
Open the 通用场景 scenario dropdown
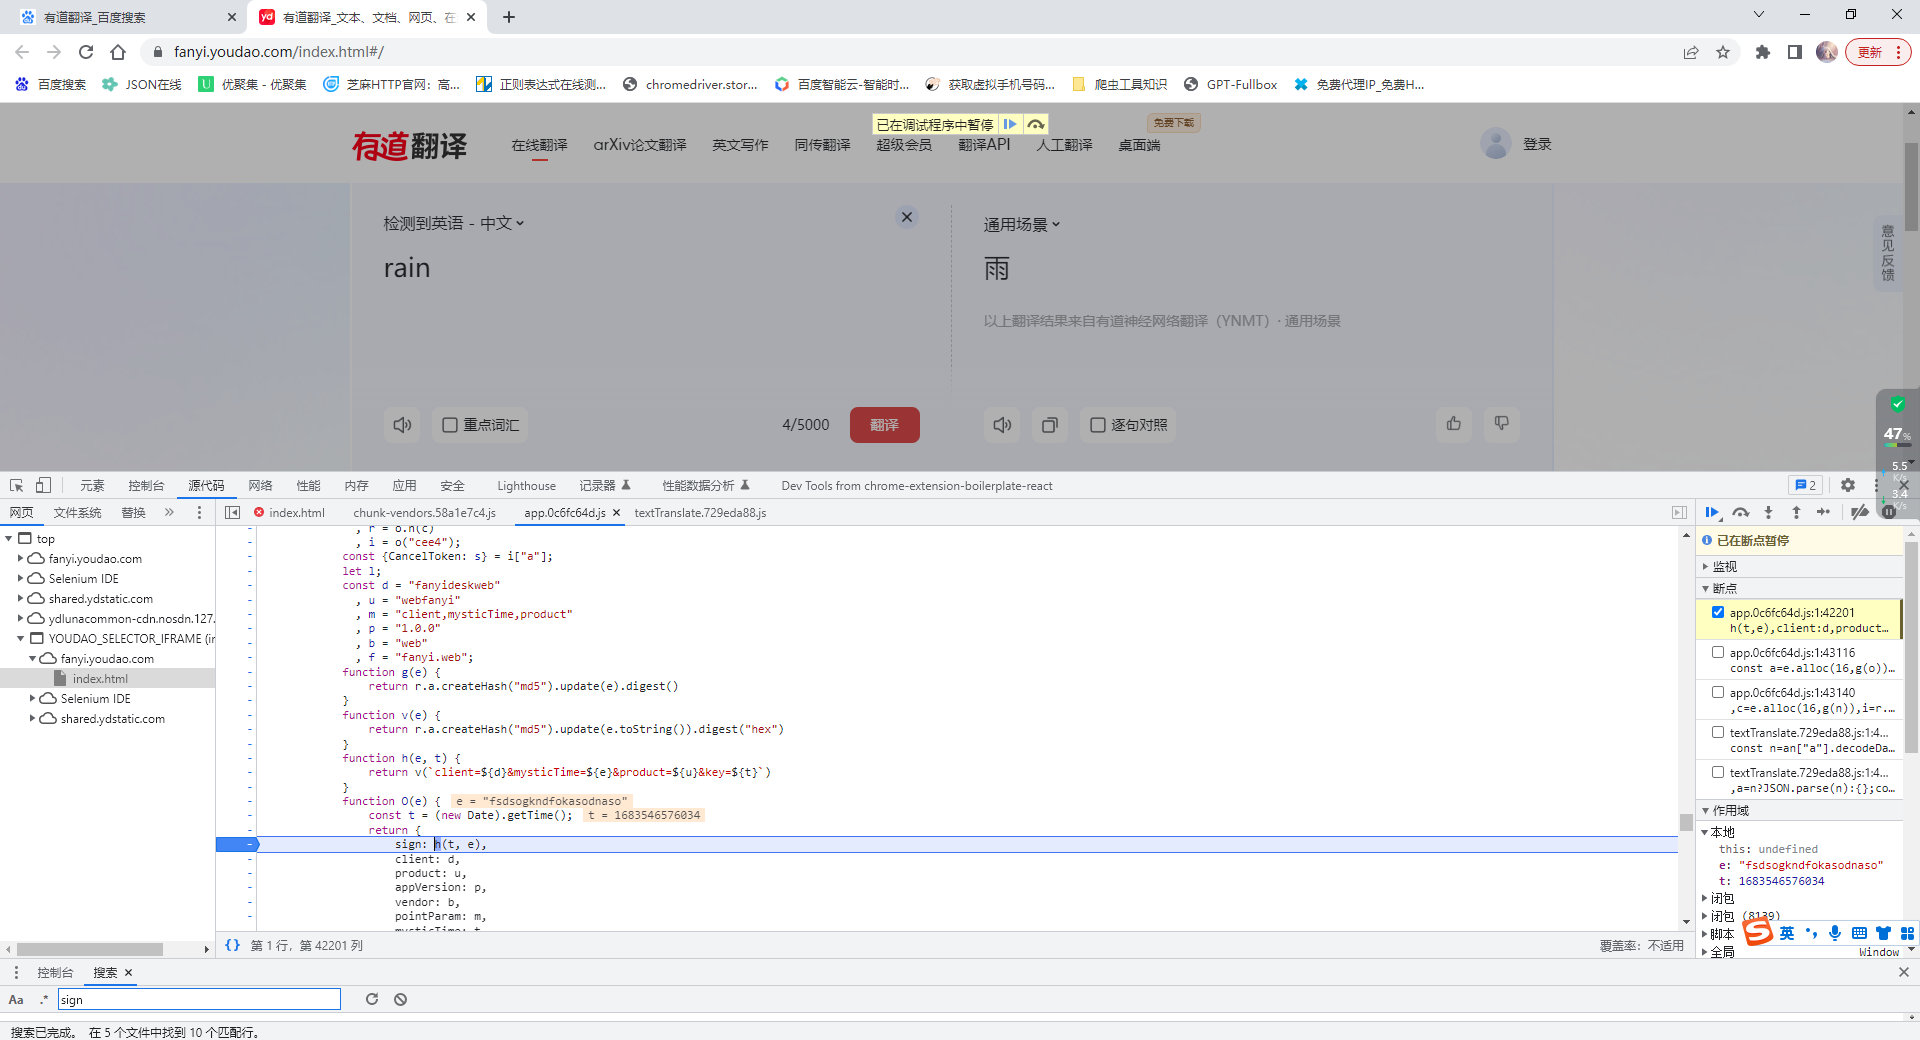pos(1022,224)
